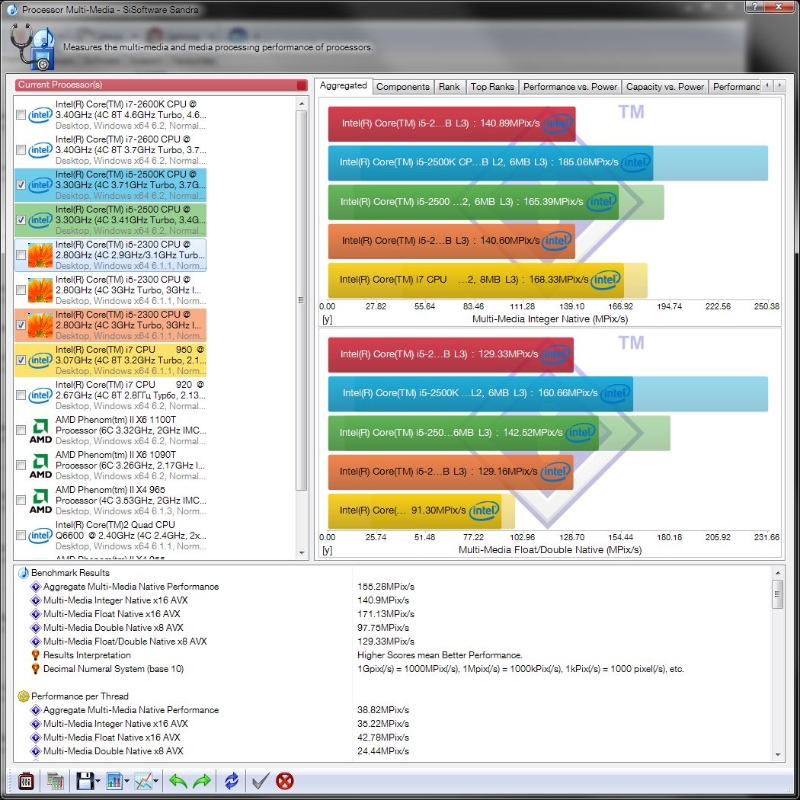Open the line graph icon dropdown arrow
The width and height of the screenshot is (800, 800).
pyautogui.click(x=156, y=781)
